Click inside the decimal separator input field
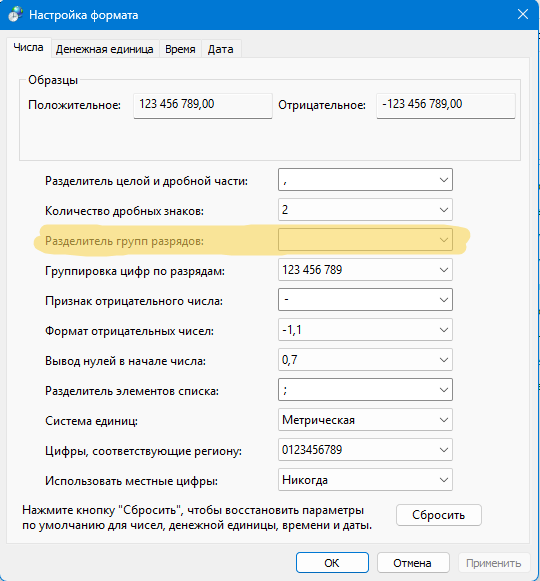Screen dimensions: 540x581 point(357,180)
